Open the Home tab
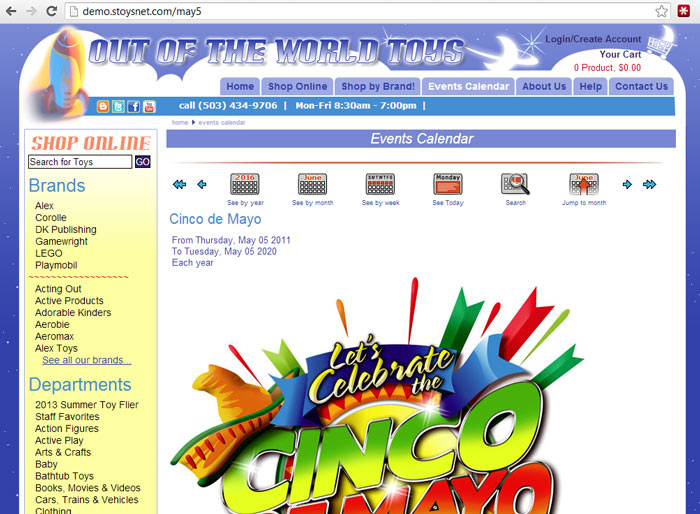 coord(240,87)
